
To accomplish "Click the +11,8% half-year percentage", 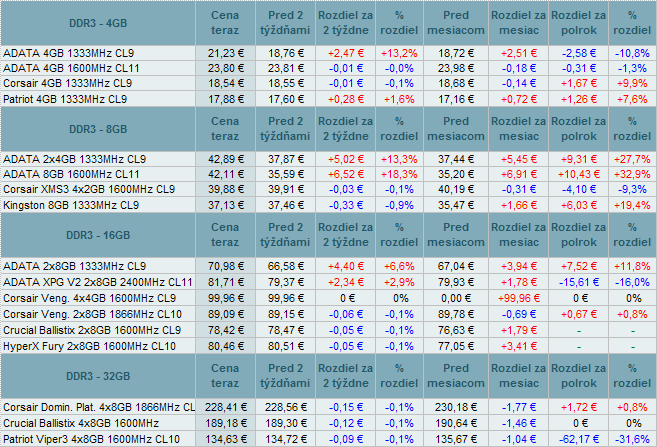I will point(632,266).
